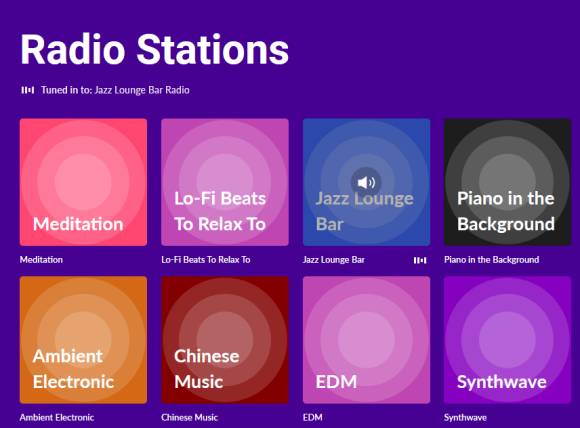580x428 pixels.
Task: Click the Jazz Lounge Bar caption link
Action: pyautogui.click(x=334, y=260)
